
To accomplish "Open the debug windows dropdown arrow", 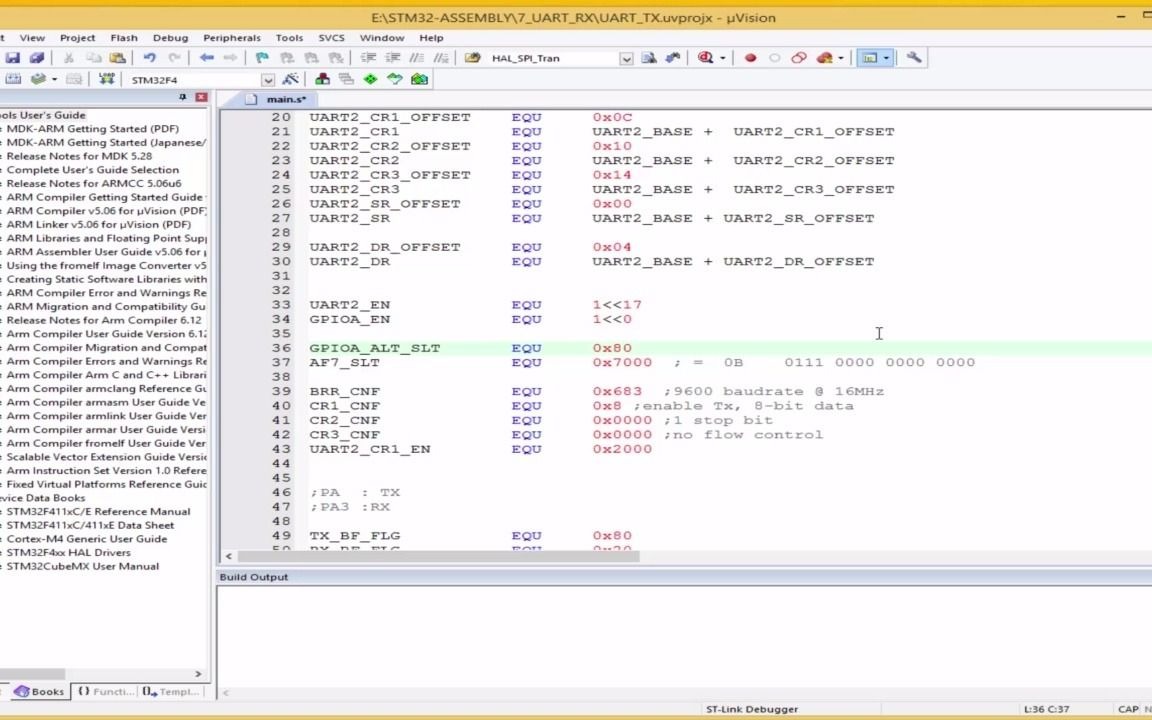I will pyautogui.click(x=884, y=57).
